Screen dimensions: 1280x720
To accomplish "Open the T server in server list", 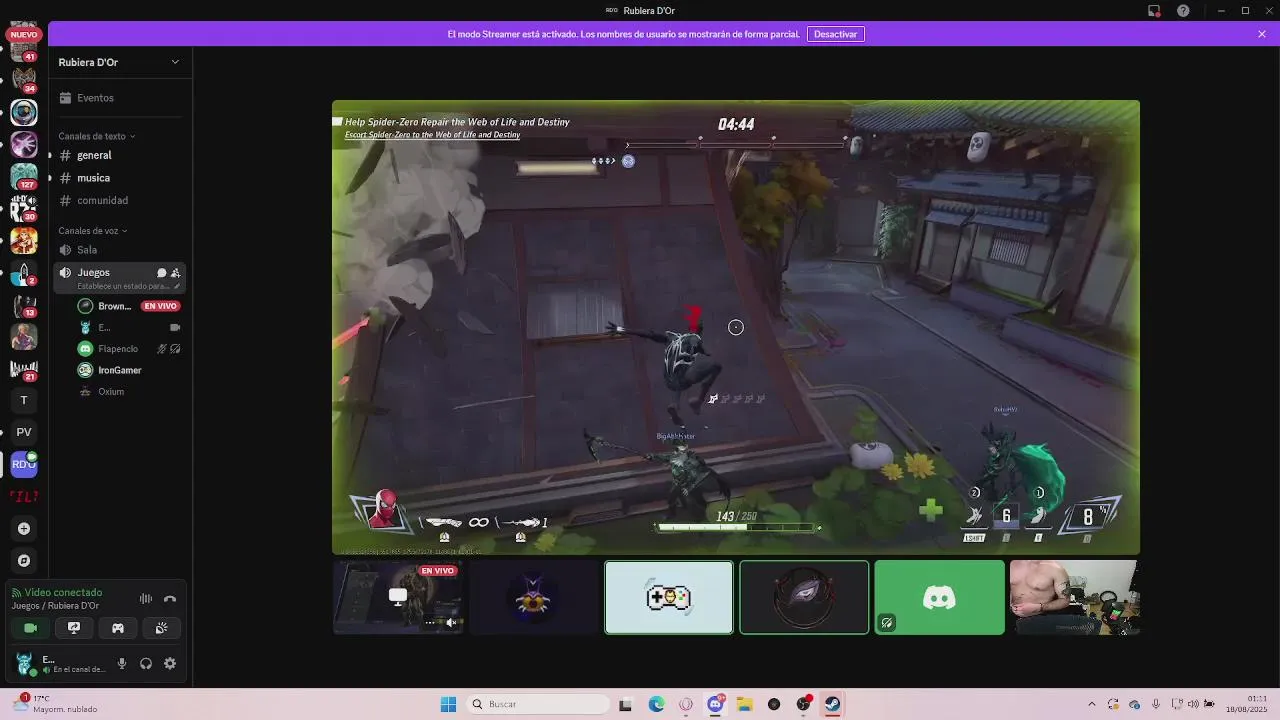I will [x=24, y=400].
